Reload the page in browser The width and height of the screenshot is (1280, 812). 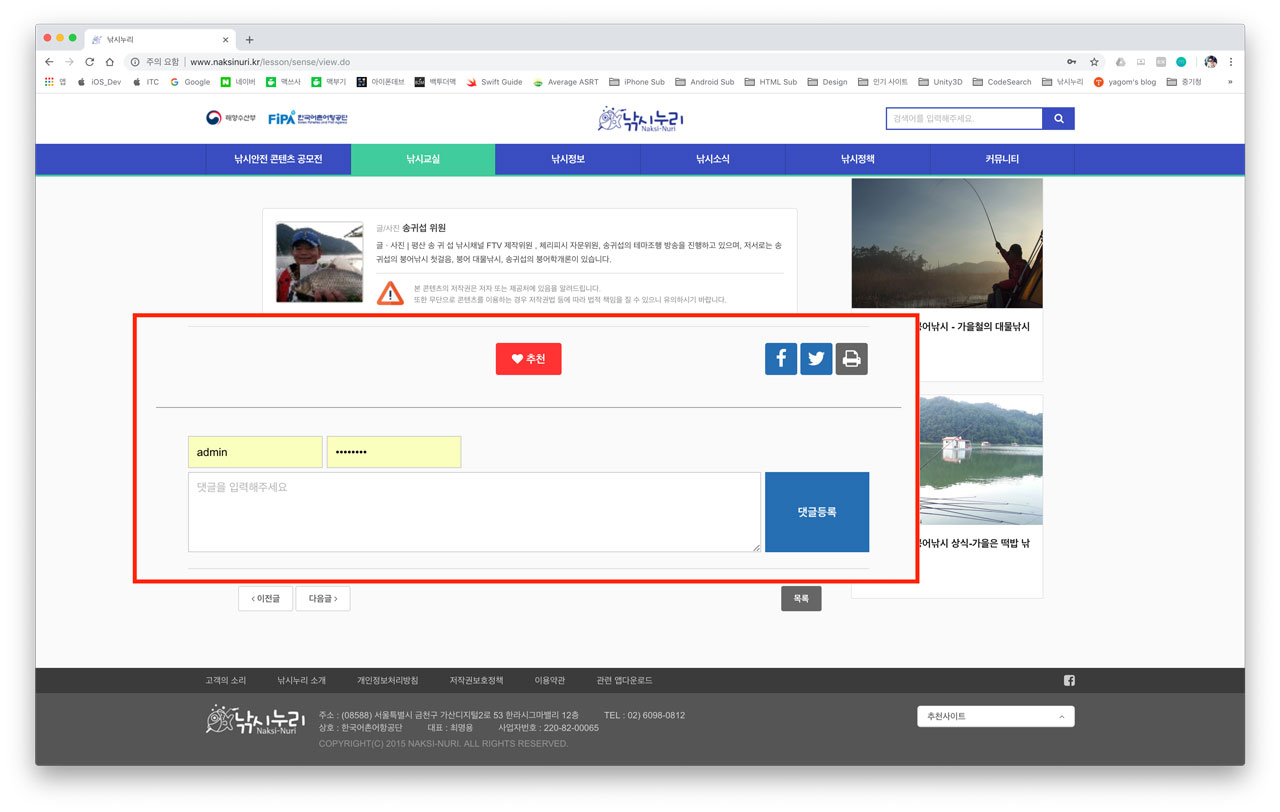pyautogui.click(x=89, y=62)
